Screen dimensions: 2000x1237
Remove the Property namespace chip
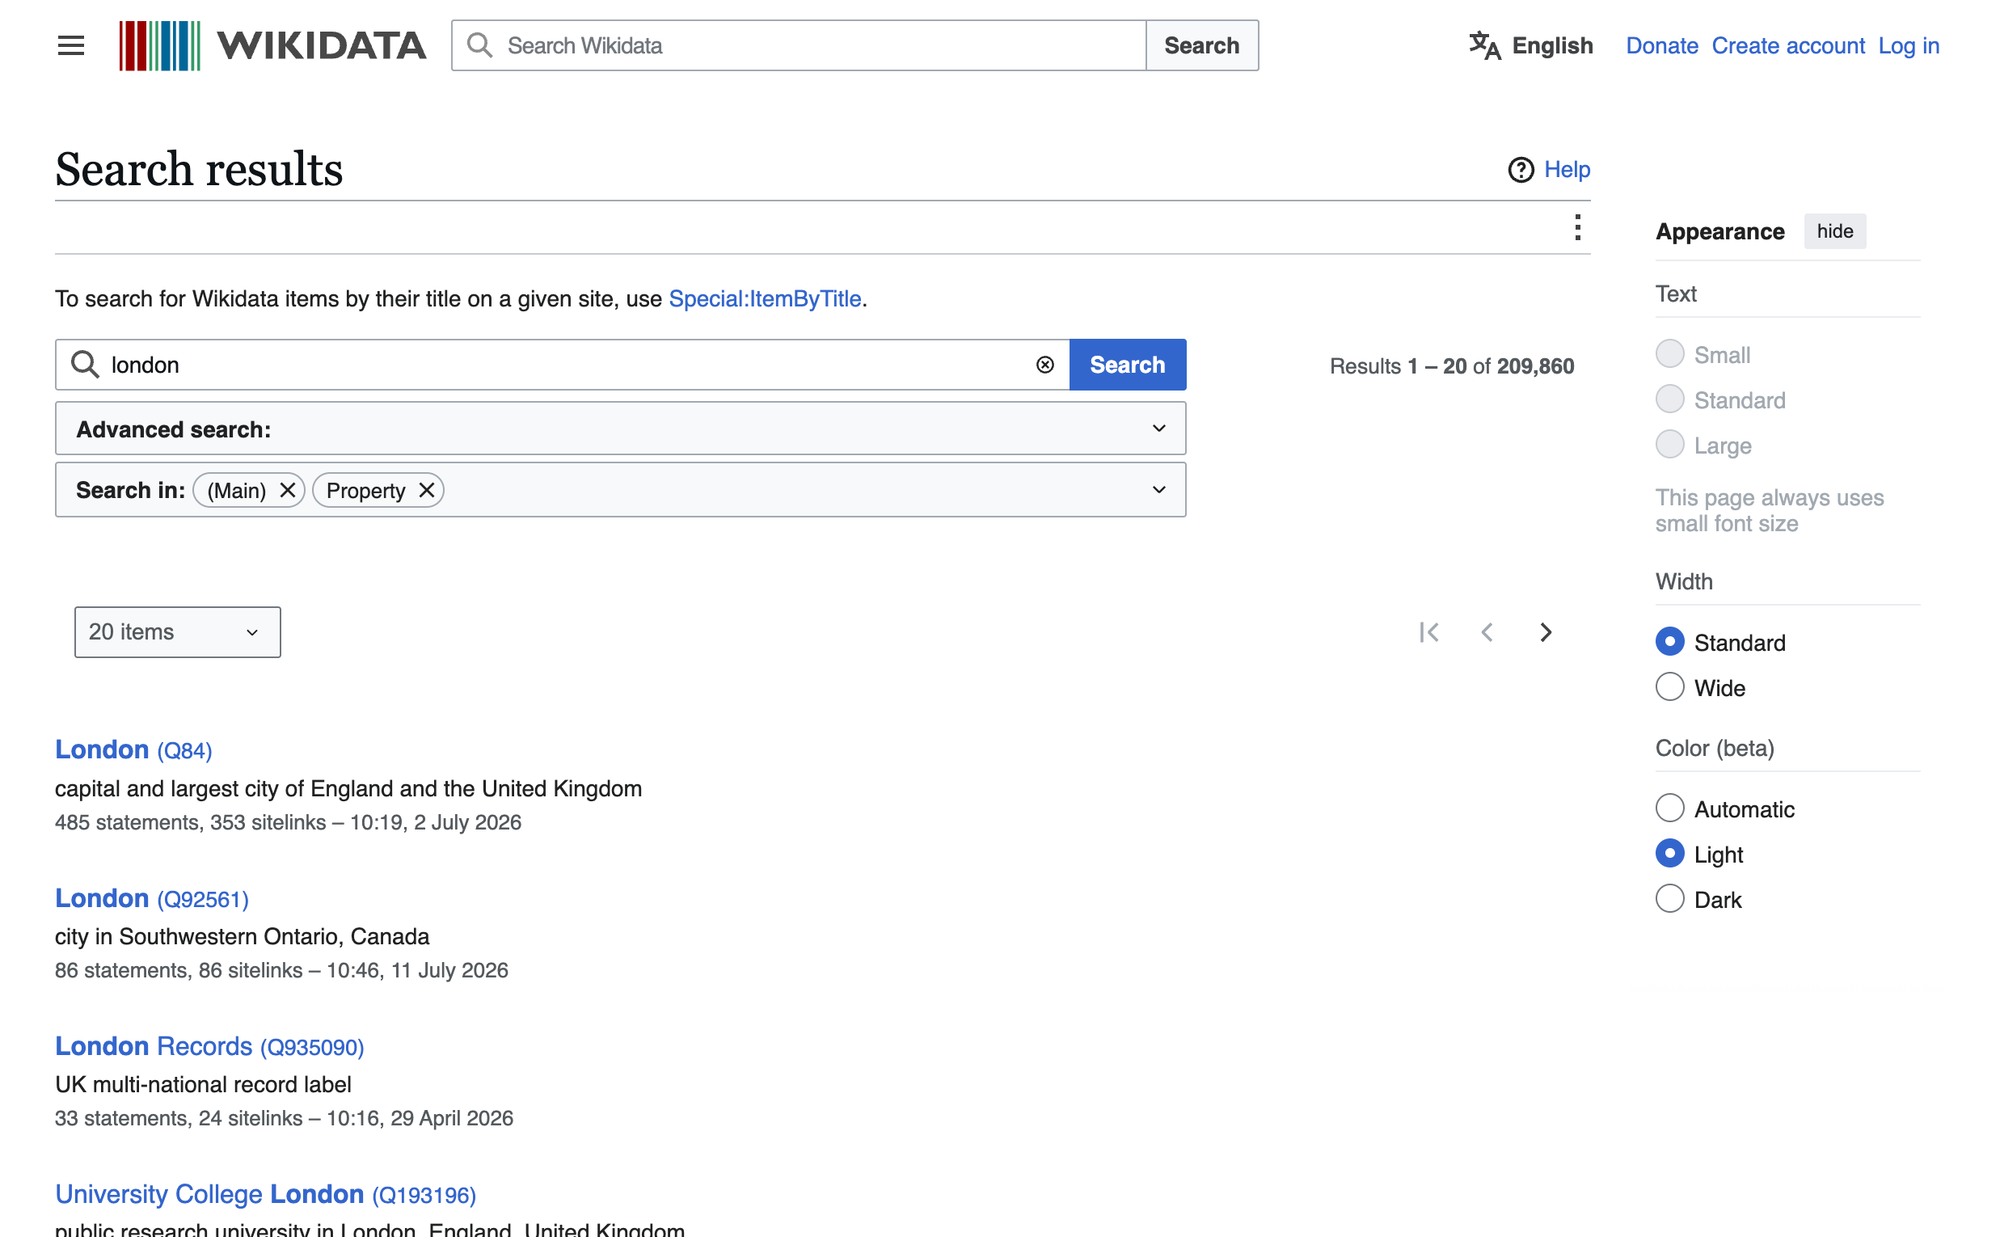pyautogui.click(x=426, y=490)
